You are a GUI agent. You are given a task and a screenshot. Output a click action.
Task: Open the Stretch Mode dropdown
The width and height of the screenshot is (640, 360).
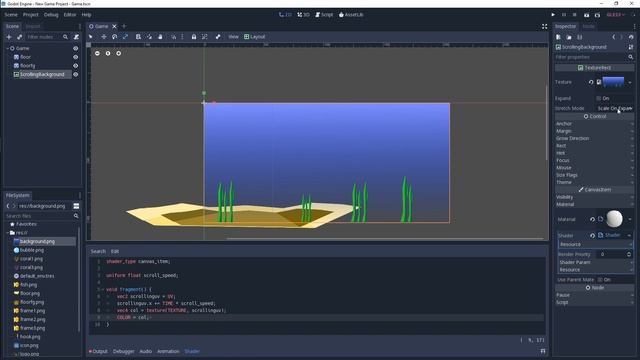click(615, 108)
